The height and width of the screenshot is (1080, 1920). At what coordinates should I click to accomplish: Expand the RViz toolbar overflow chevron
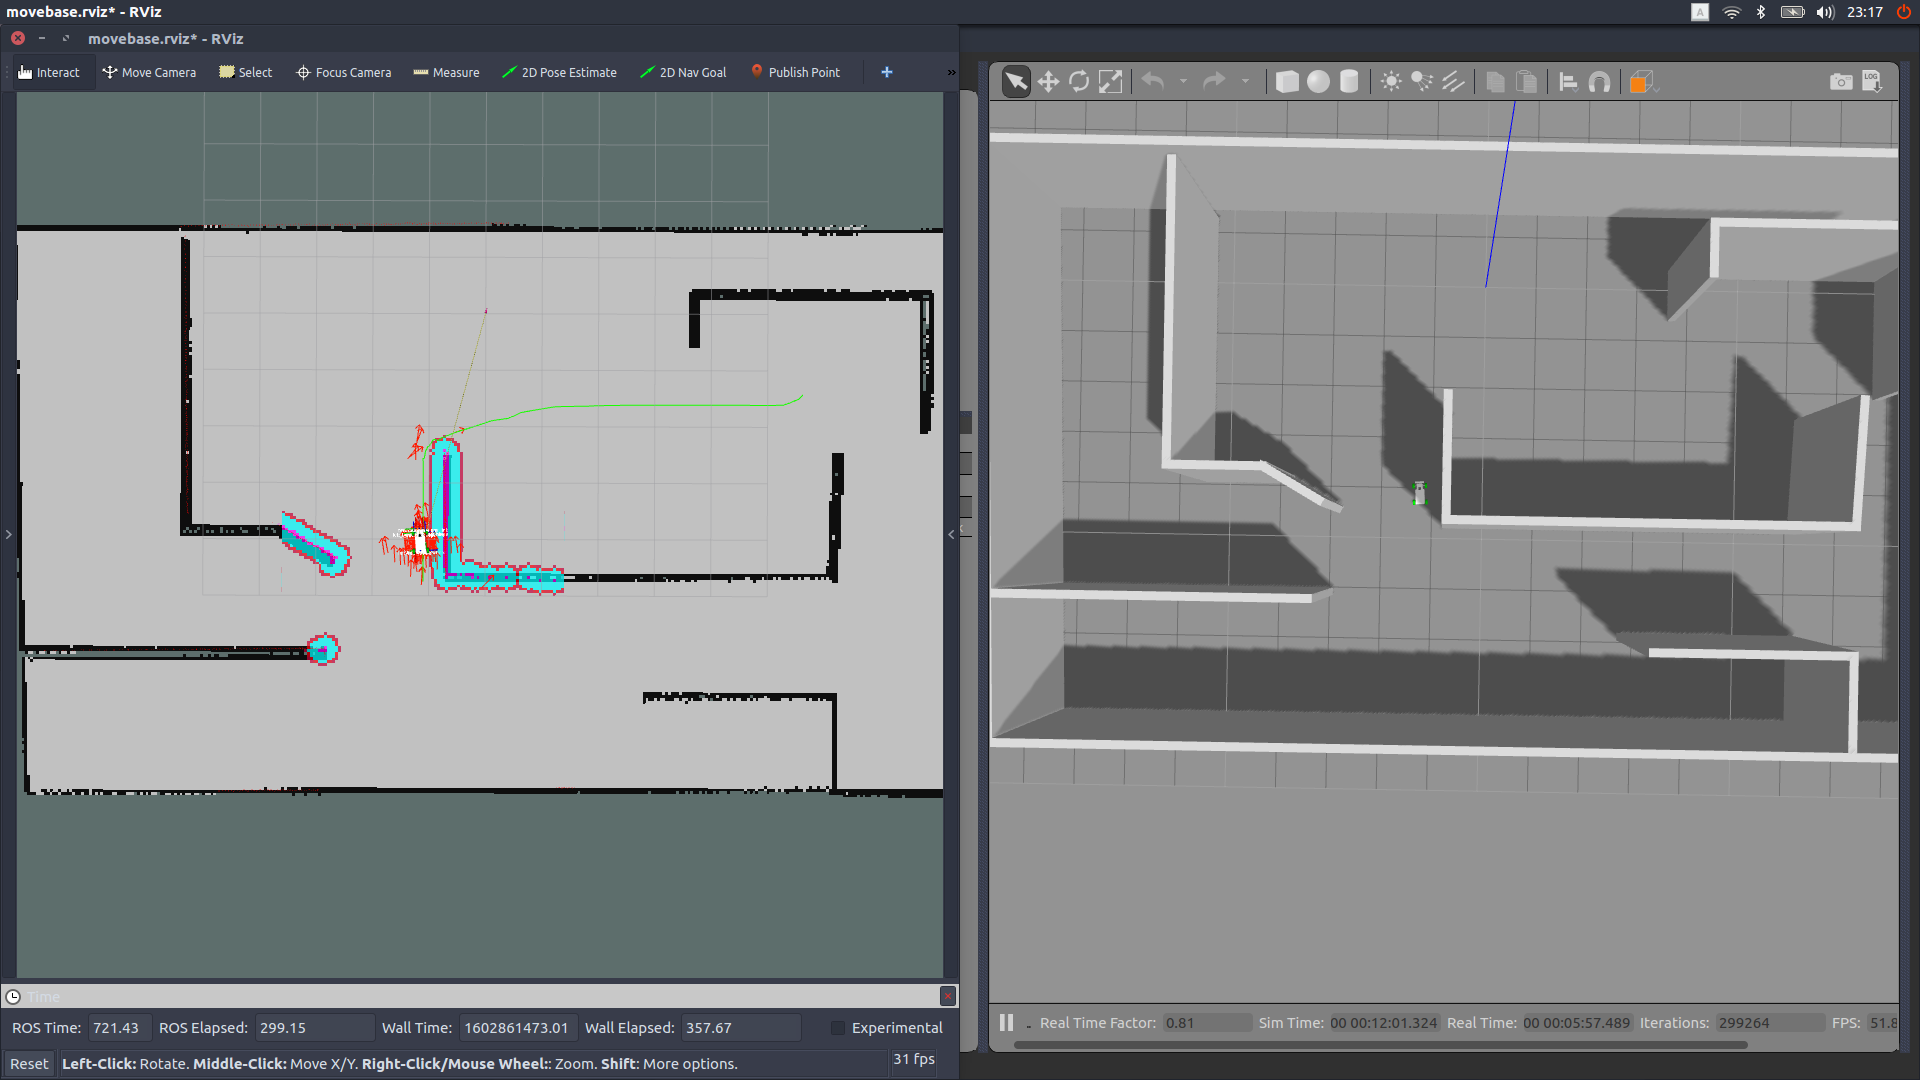[x=951, y=73]
